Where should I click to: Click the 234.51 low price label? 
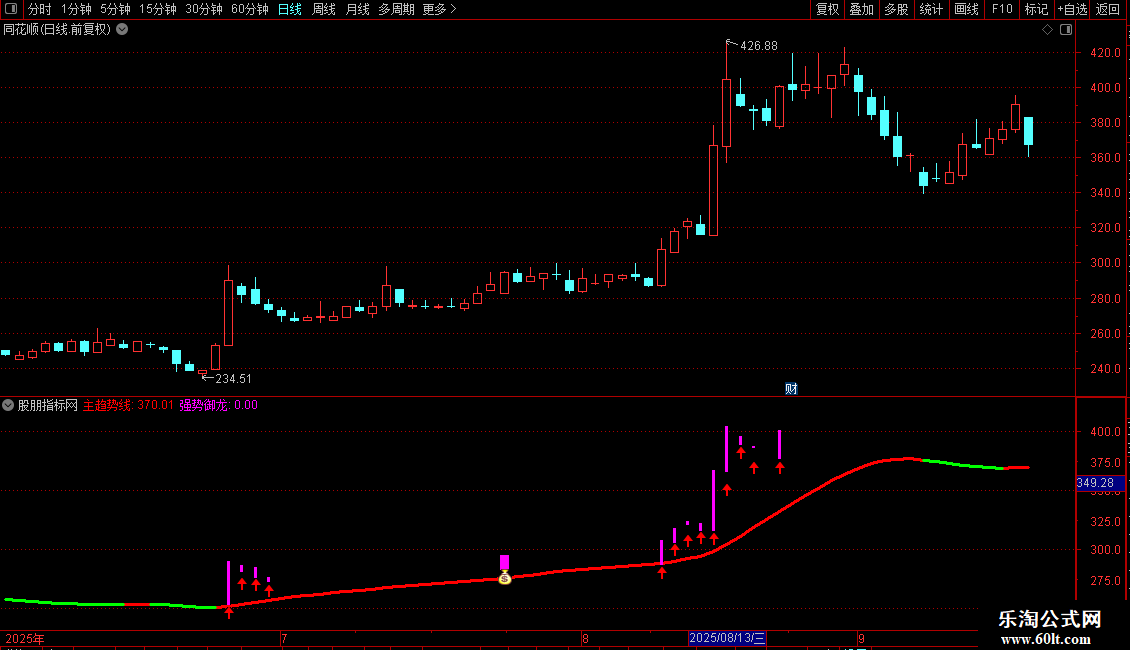point(233,378)
